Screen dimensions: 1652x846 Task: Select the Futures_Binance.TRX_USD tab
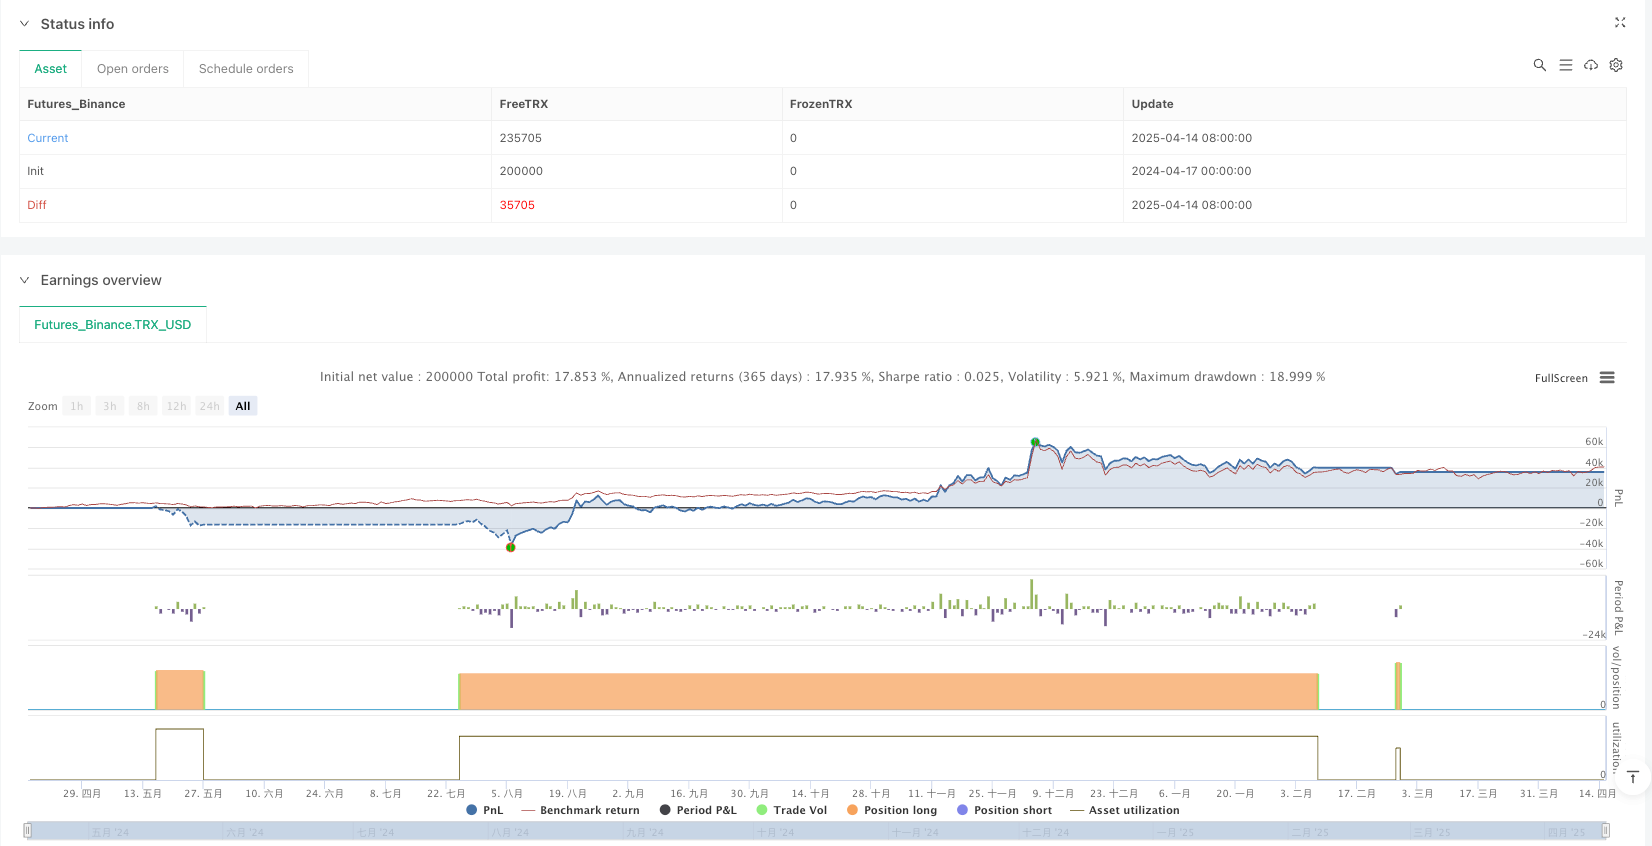[x=112, y=325]
